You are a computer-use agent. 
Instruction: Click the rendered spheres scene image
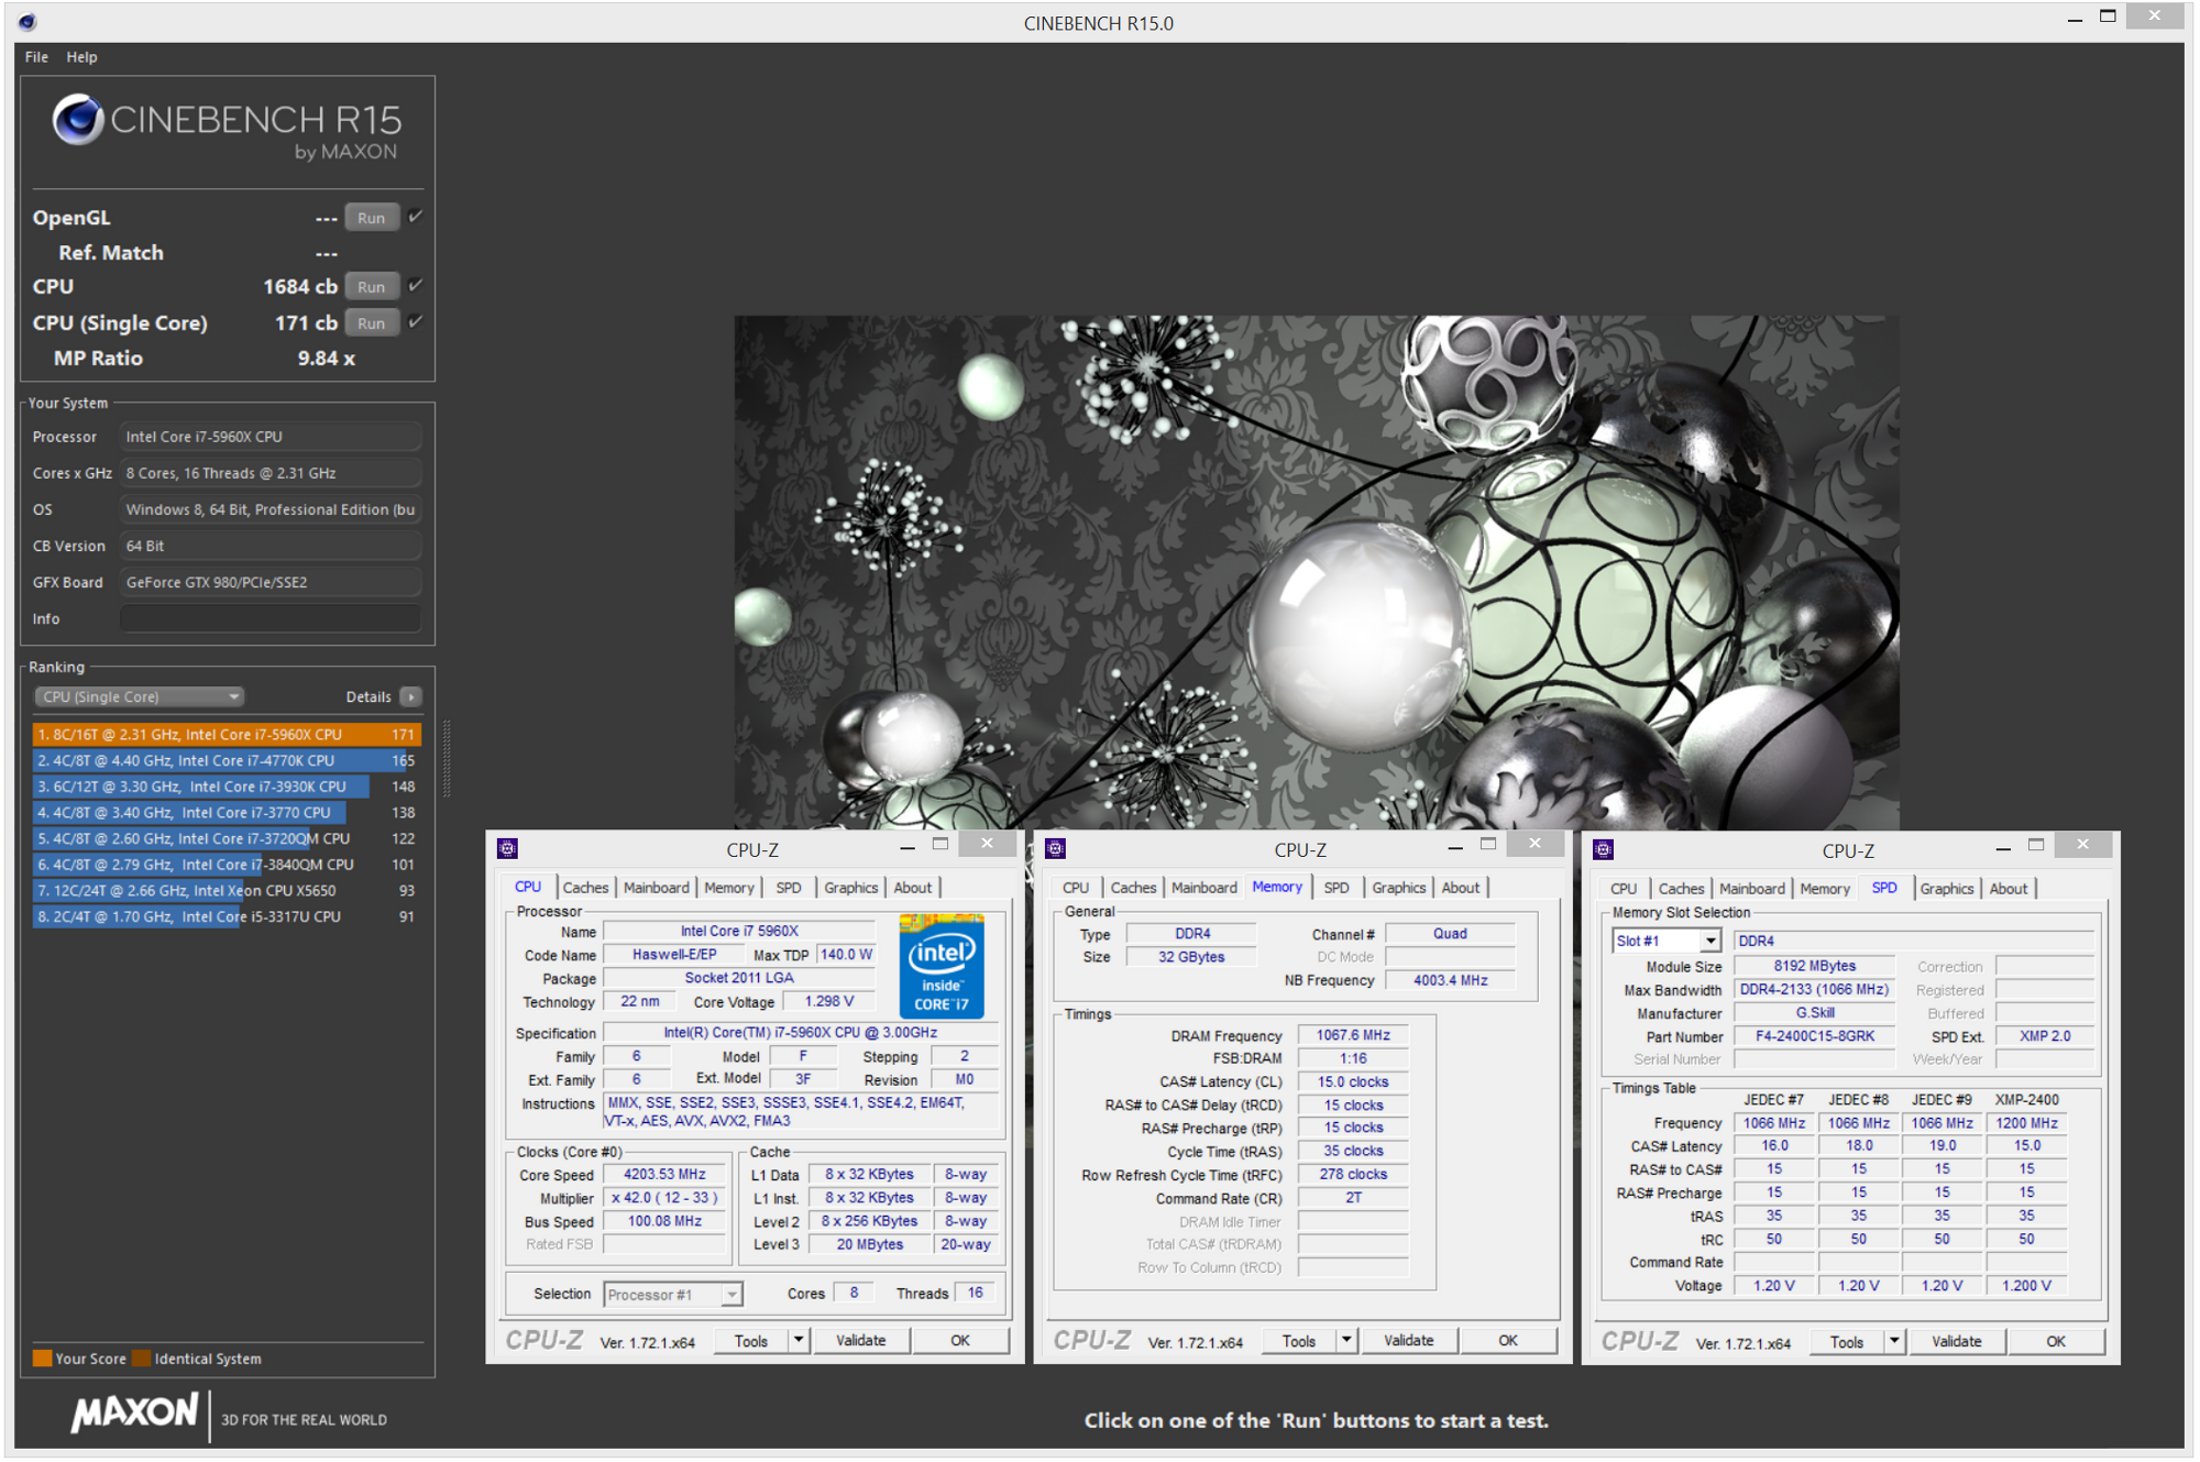tap(1316, 572)
